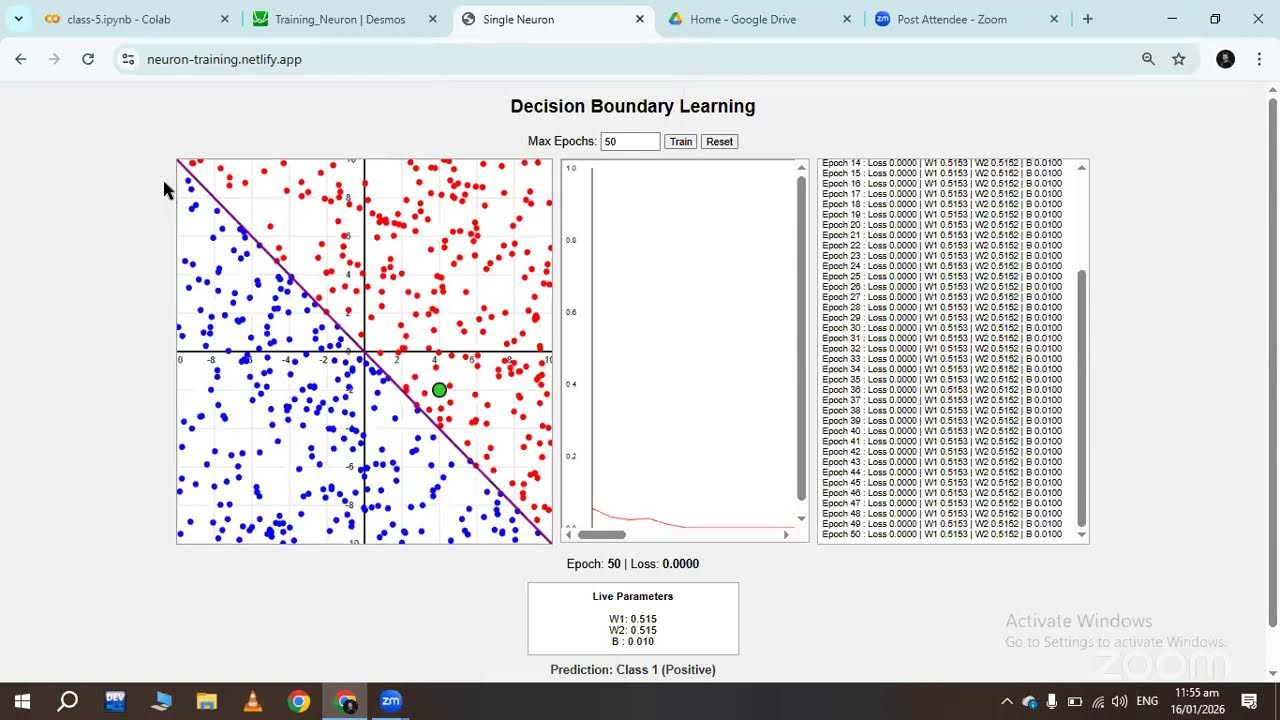Click the page vertical scrollbar thumb
The height and width of the screenshot is (720, 1280).
1272,363
